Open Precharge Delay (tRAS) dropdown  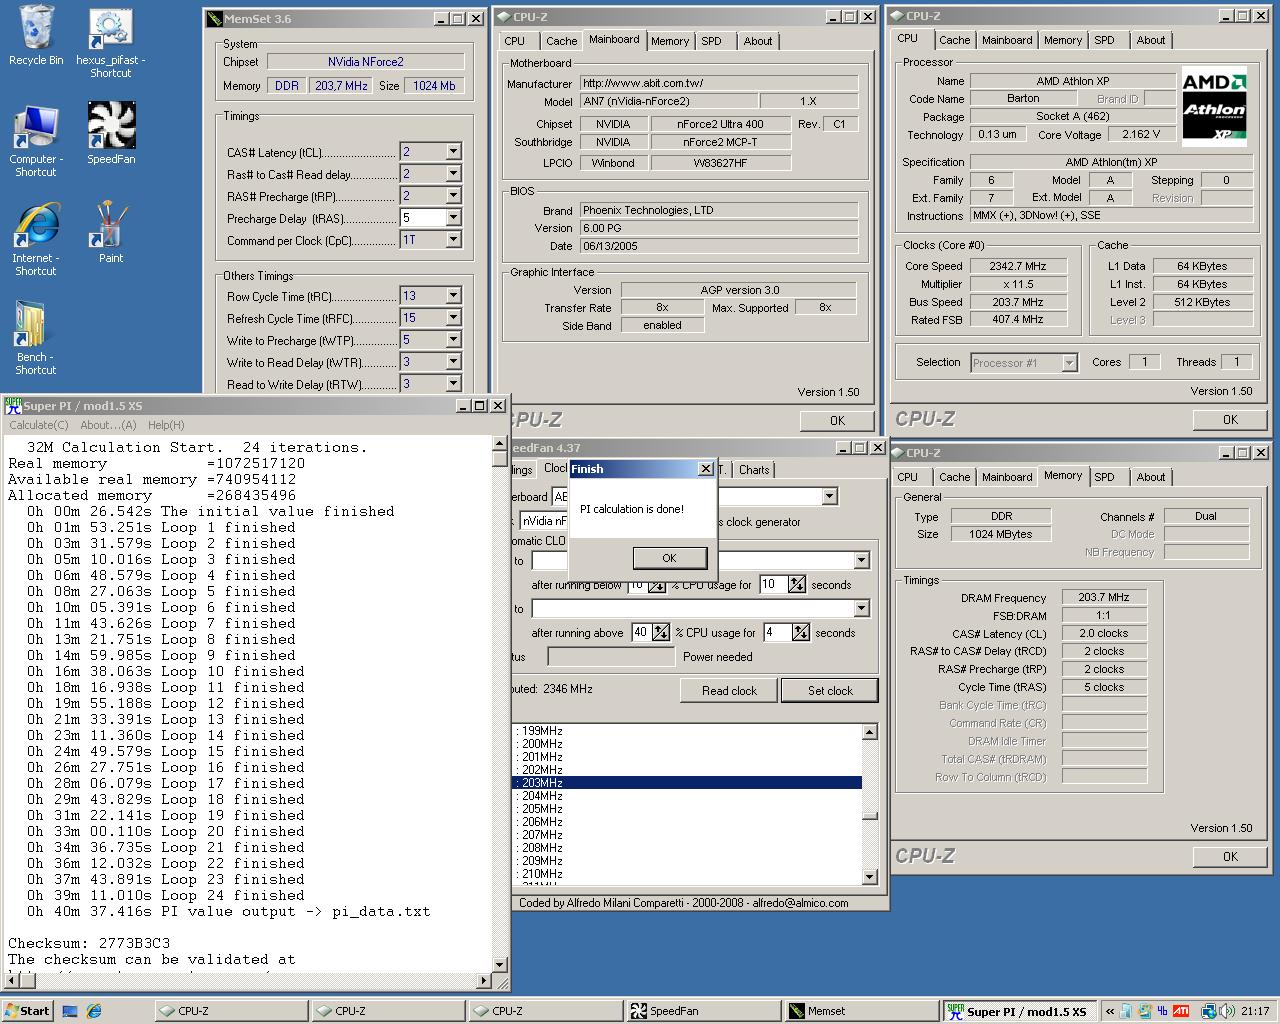coord(453,218)
